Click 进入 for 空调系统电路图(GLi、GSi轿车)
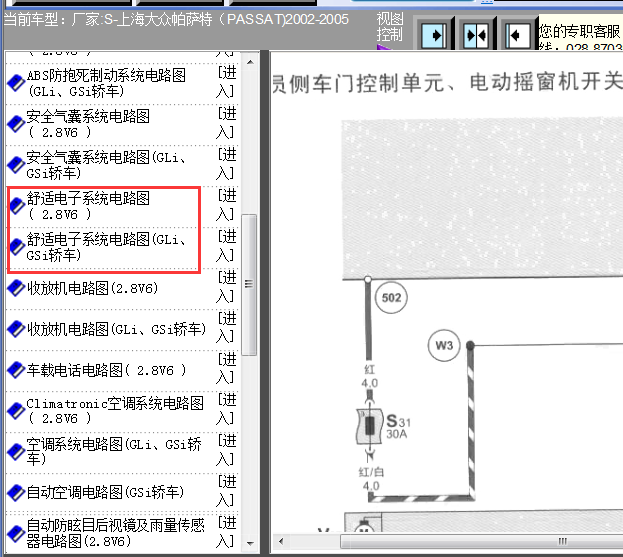The width and height of the screenshot is (623, 557). pyautogui.click(x=226, y=451)
